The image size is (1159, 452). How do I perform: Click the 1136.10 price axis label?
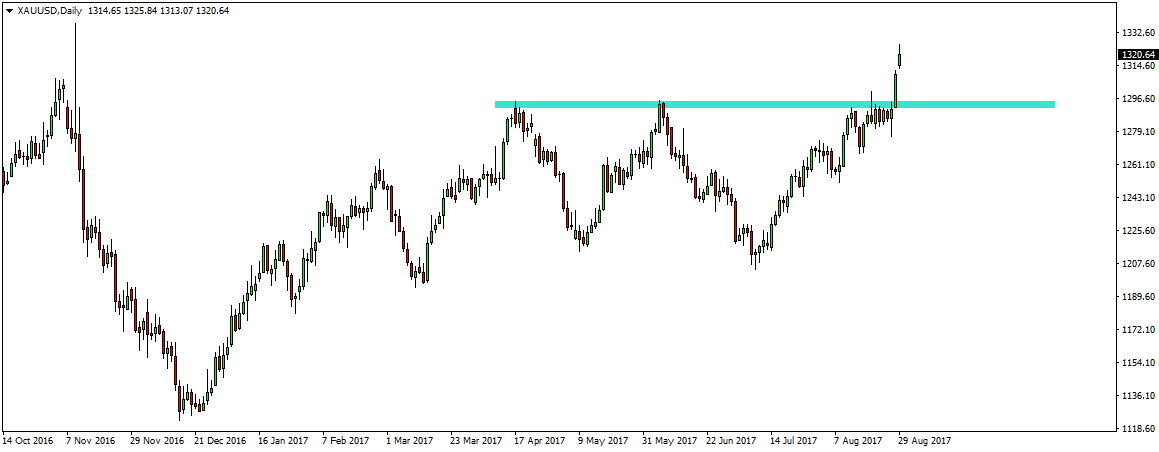[x=1138, y=396]
